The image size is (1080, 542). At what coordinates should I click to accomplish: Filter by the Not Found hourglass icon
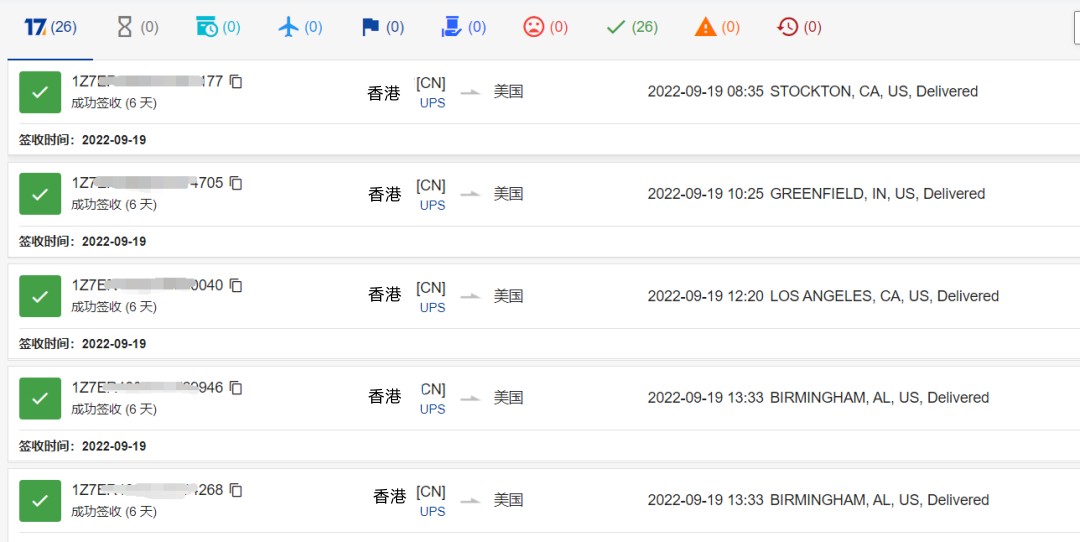[x=137, y=27]
